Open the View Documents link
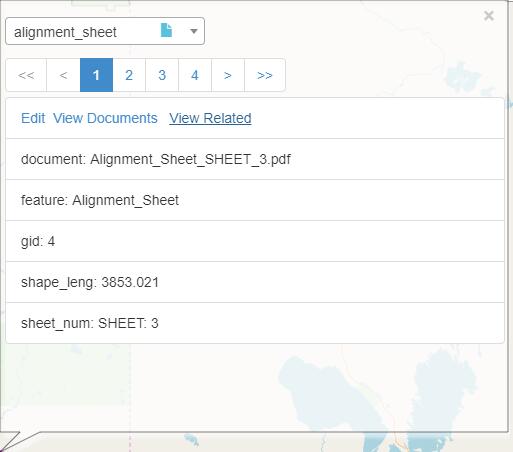Image resolution: width=513 pixels, height=452 pixels. pos(105,118)
